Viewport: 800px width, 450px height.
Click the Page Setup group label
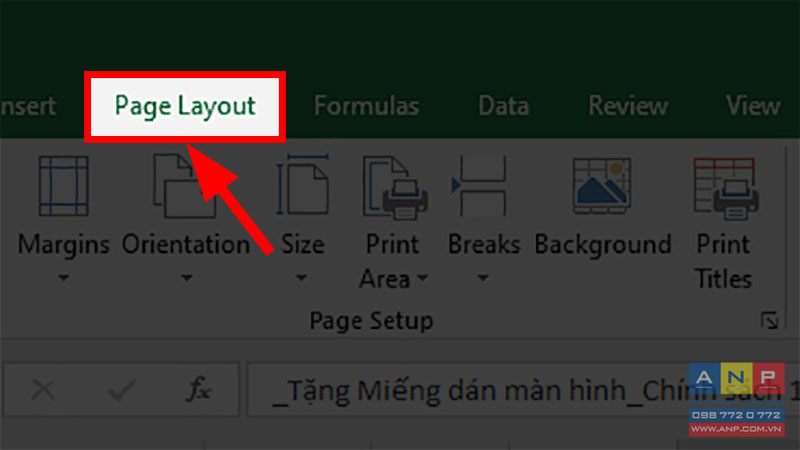[x=371, y=321]
